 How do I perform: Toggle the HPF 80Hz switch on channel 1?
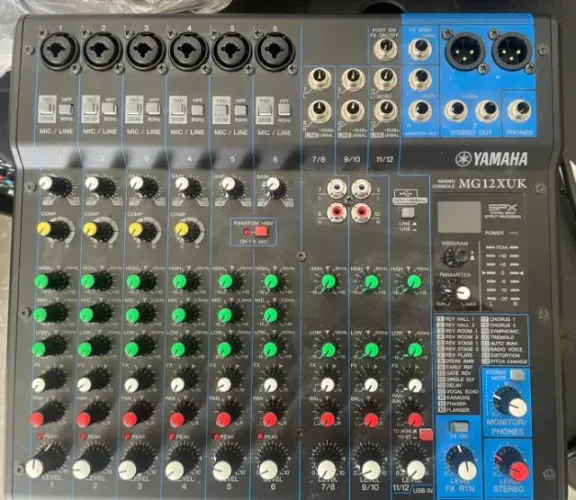click(x=66, y=109)
